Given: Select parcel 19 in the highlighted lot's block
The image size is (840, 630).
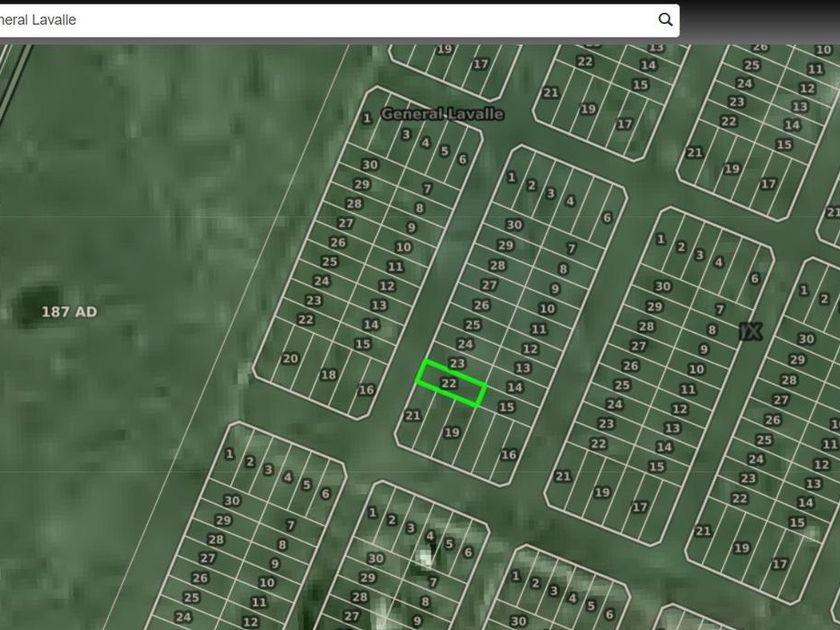Looking at the screenshot, I should pos(452,432).
